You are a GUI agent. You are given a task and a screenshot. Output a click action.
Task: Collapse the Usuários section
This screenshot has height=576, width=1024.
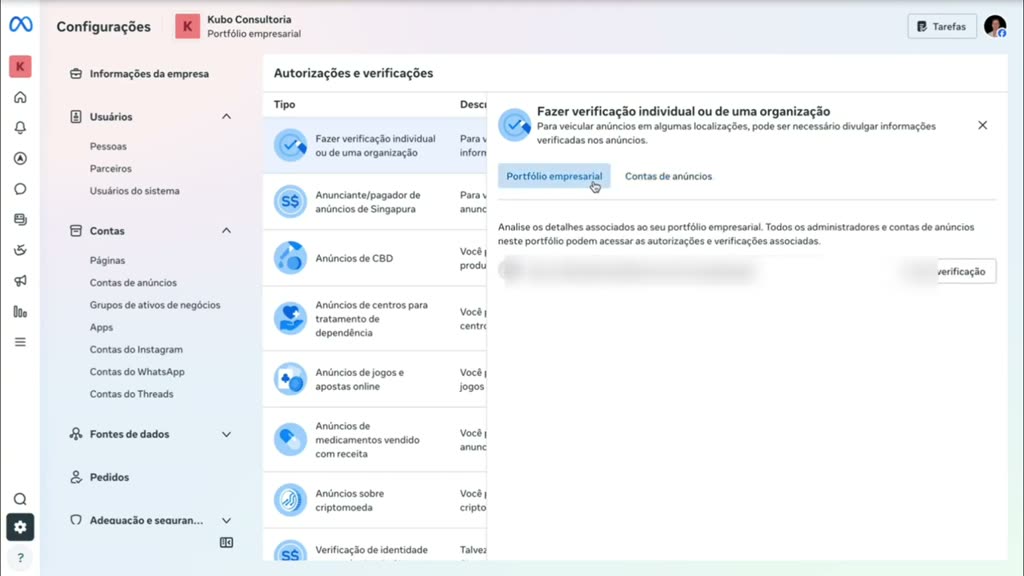click(226, 116)
